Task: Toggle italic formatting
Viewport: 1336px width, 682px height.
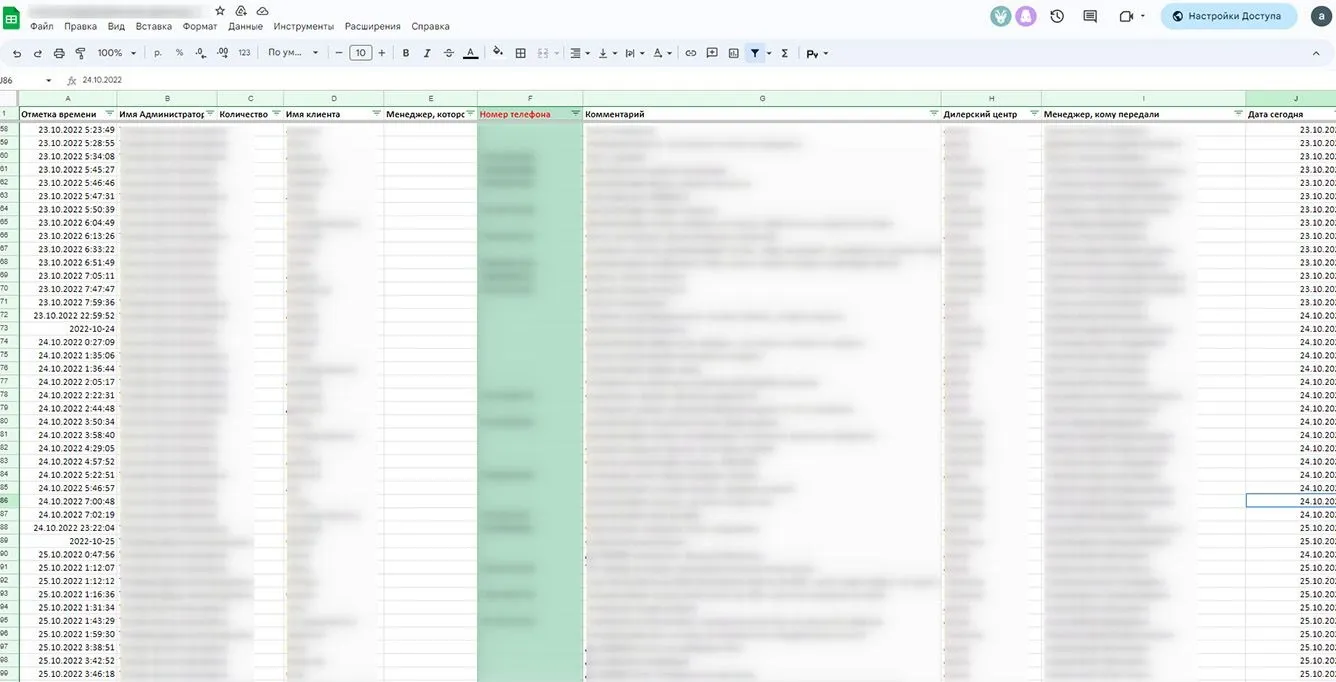Action: coord(427,53)
